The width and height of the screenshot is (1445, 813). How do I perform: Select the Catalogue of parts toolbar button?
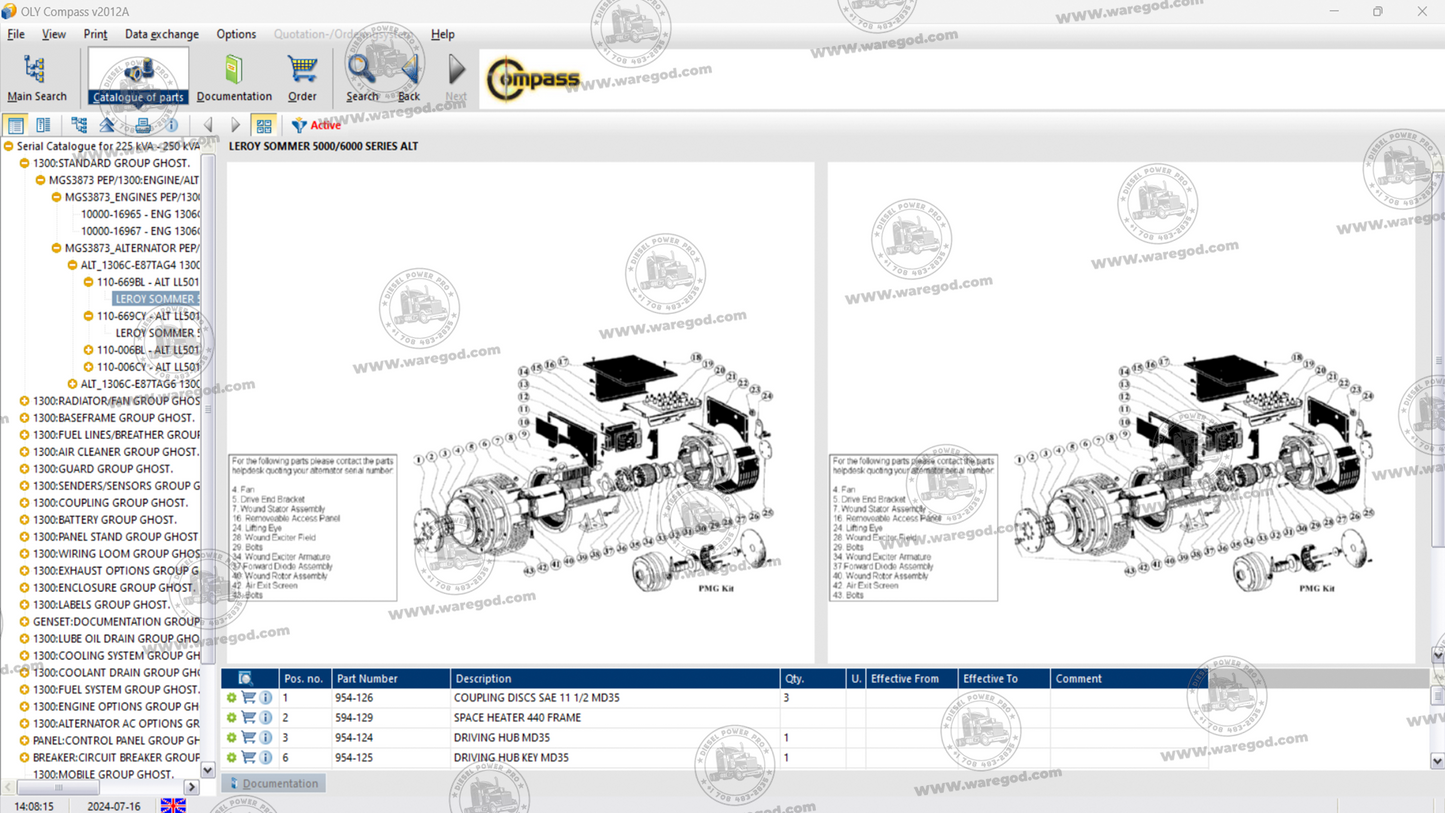tap(138, 78)
